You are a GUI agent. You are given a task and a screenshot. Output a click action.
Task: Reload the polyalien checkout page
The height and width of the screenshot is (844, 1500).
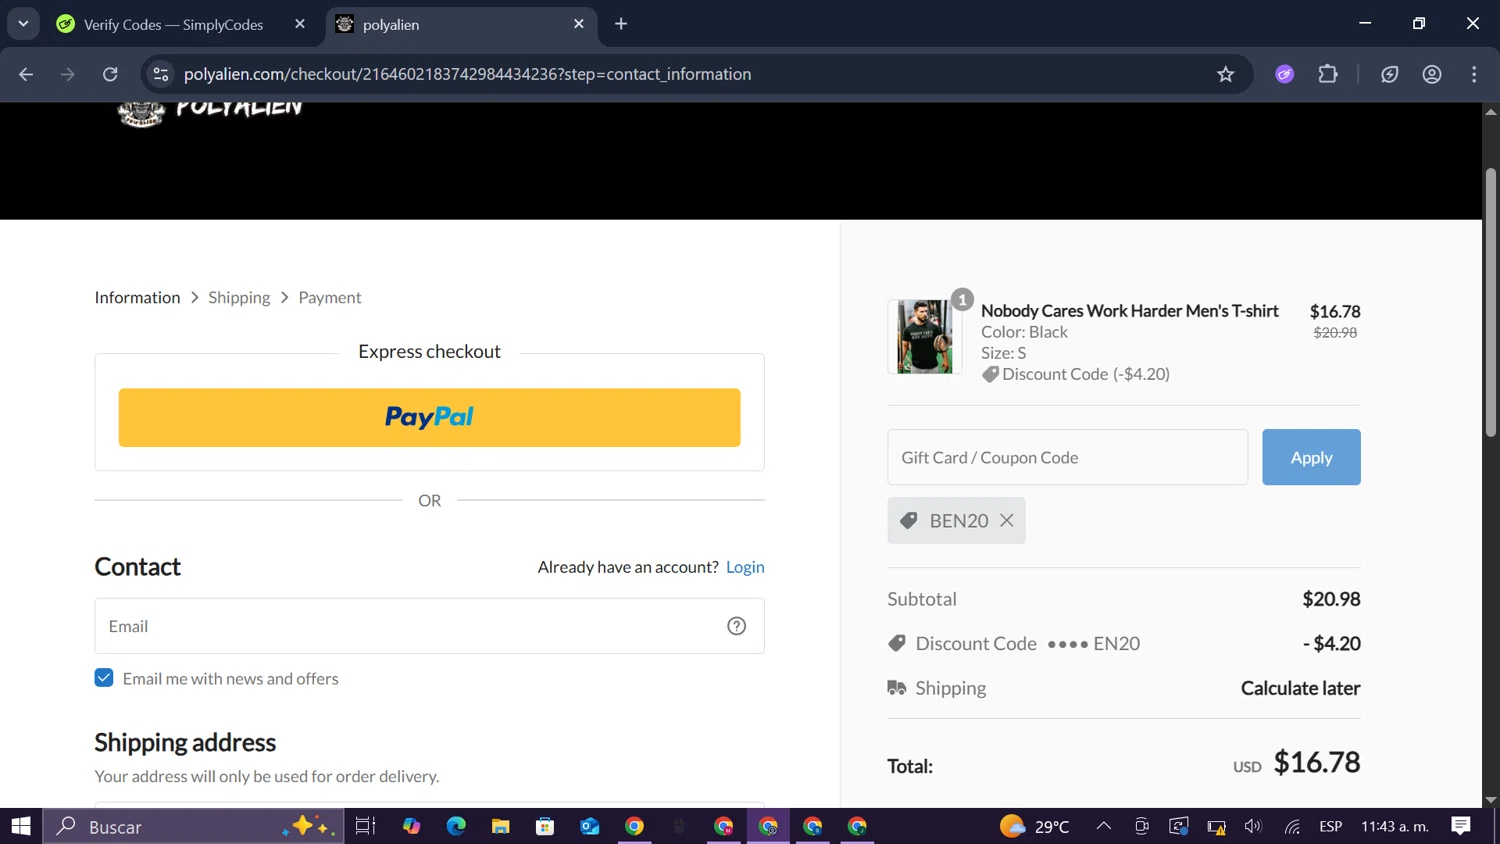110,74
